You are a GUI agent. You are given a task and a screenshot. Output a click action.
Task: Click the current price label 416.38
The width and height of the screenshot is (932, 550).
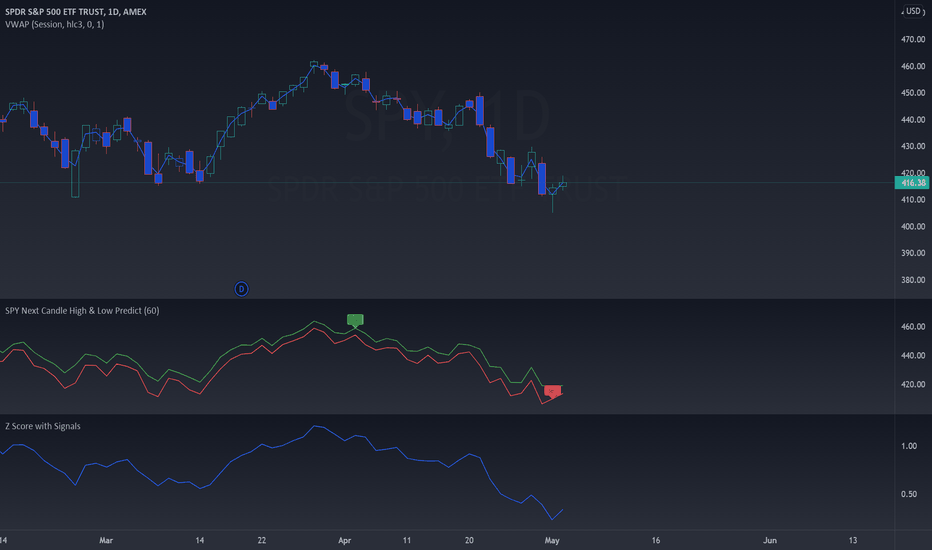912,183
